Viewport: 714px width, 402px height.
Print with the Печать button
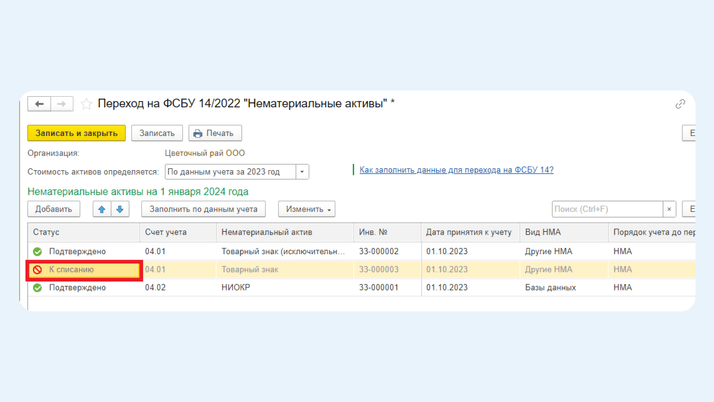(215, 133)
